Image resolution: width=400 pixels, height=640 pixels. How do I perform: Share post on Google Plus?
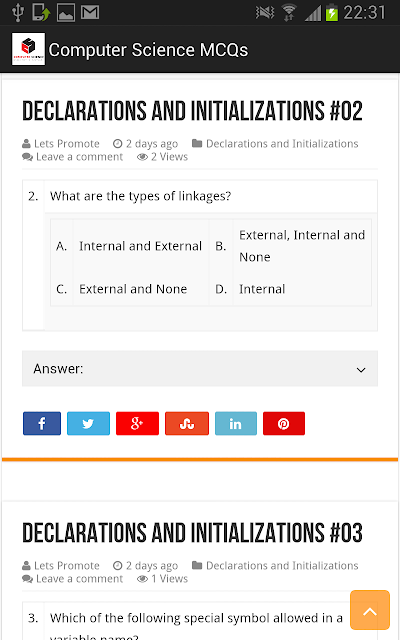[x=137, y=423]
